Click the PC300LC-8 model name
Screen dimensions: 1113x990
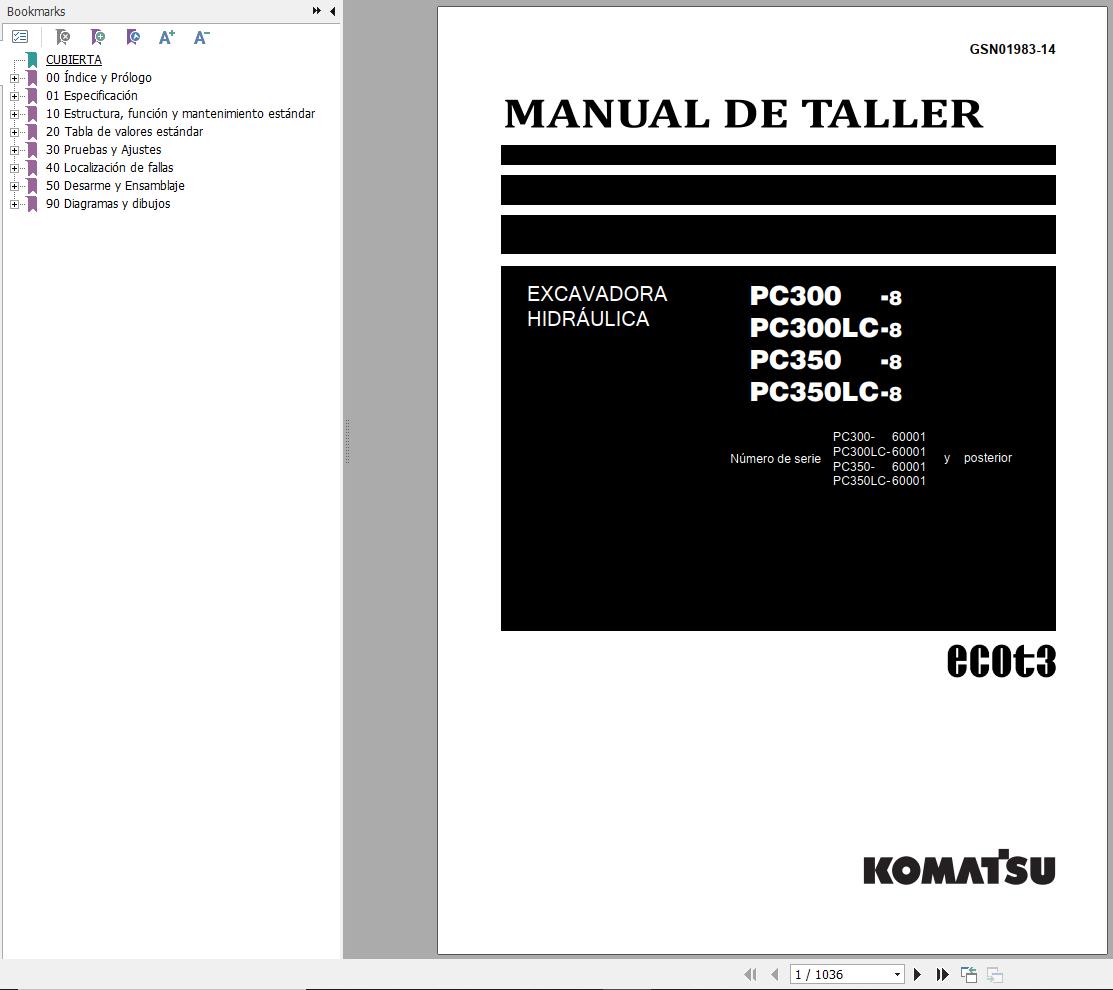[826, 328]
